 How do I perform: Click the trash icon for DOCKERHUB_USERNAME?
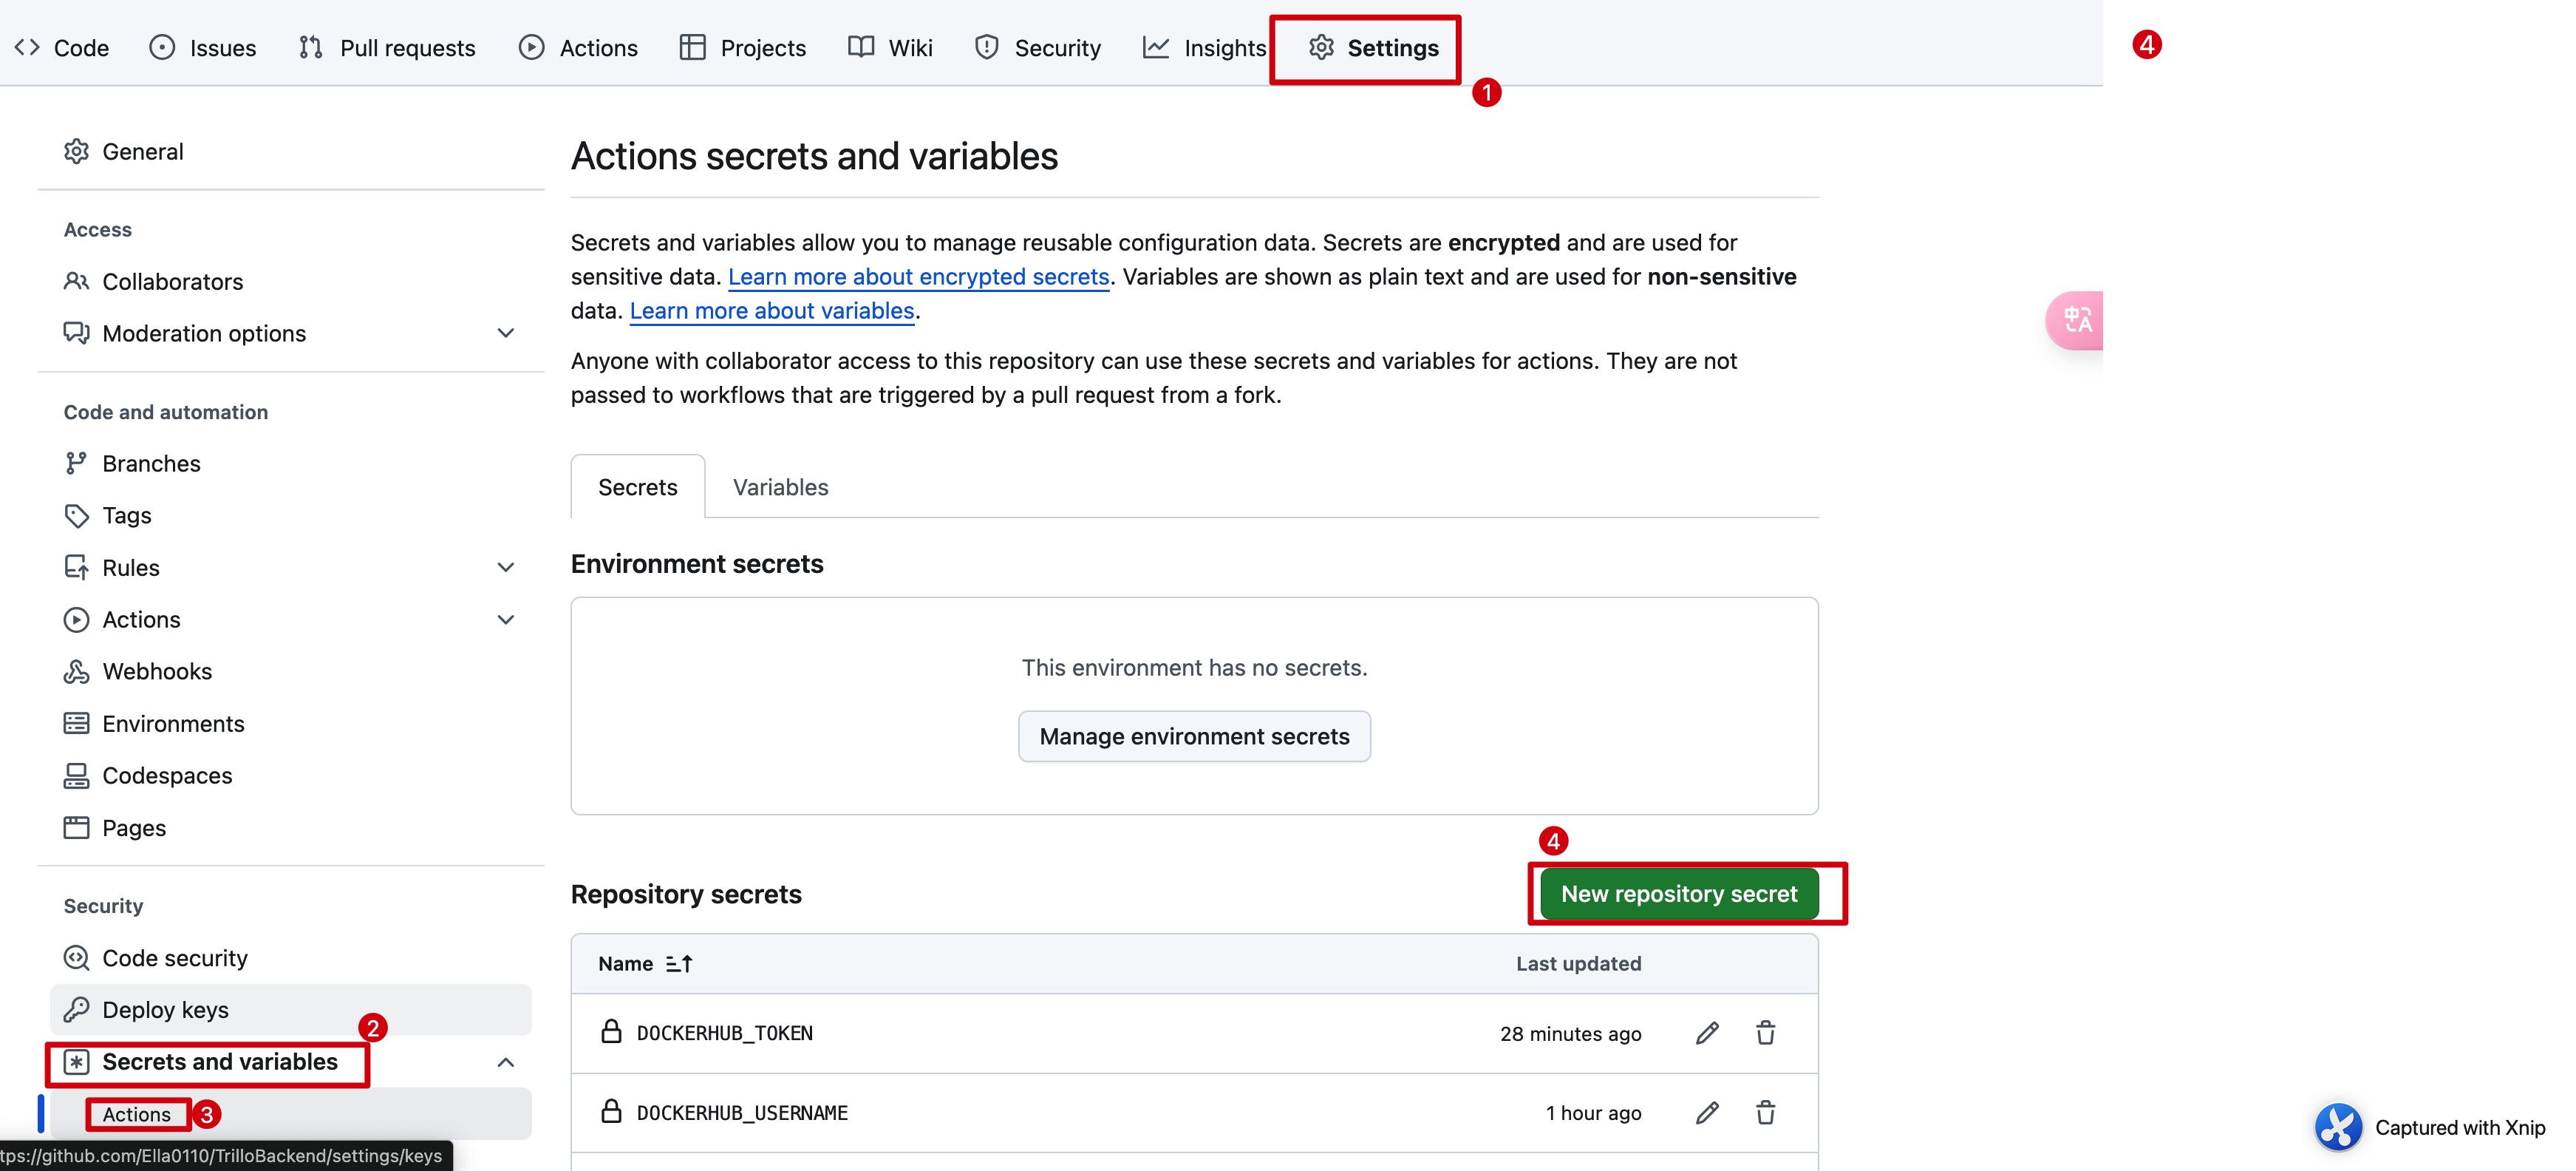(1765, 1113)
